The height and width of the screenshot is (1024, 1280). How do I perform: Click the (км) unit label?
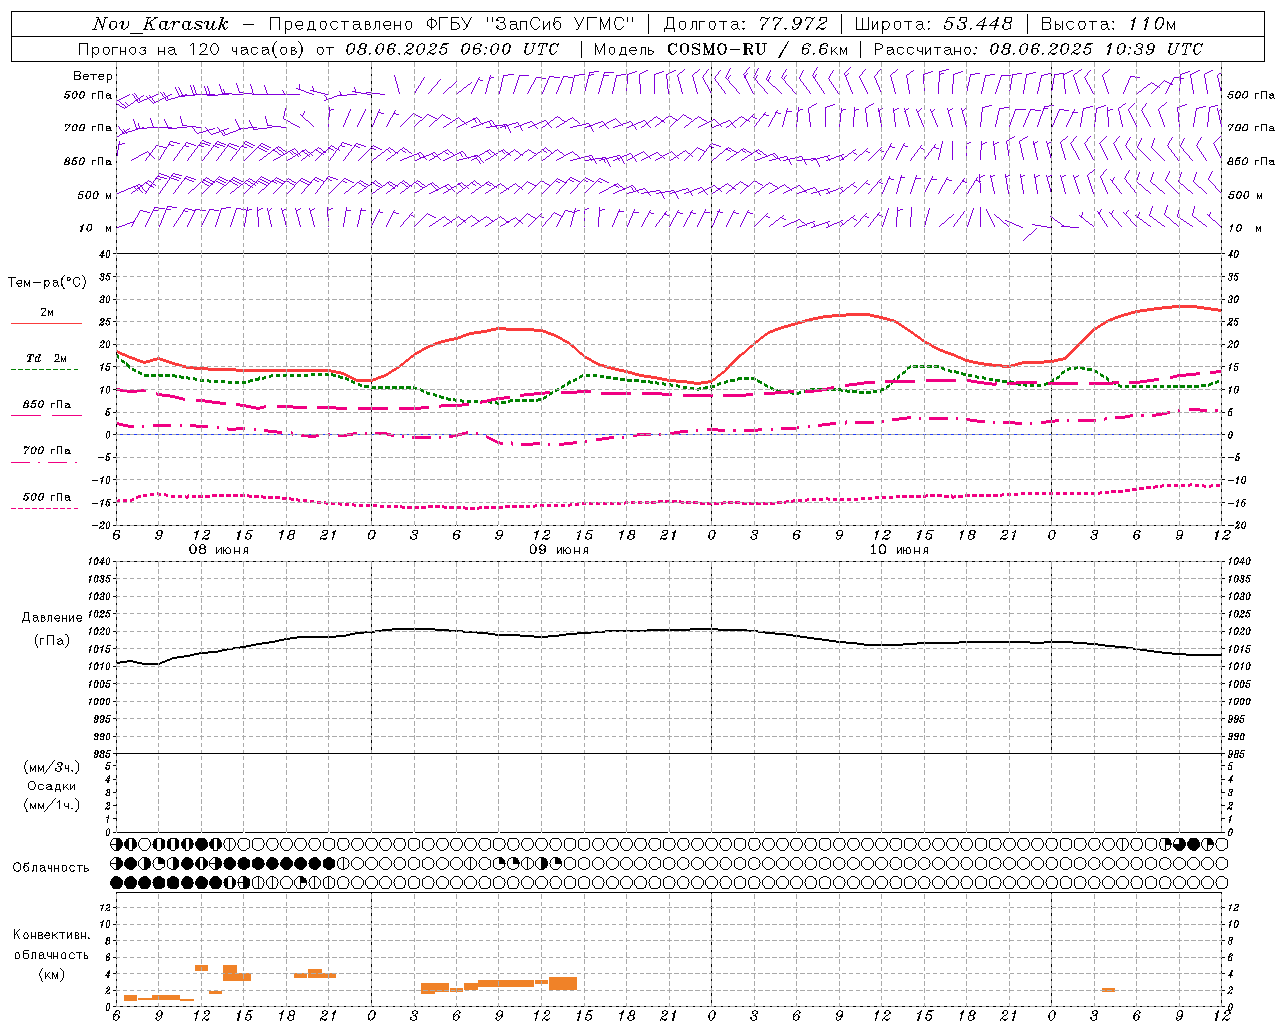point(51,974)
